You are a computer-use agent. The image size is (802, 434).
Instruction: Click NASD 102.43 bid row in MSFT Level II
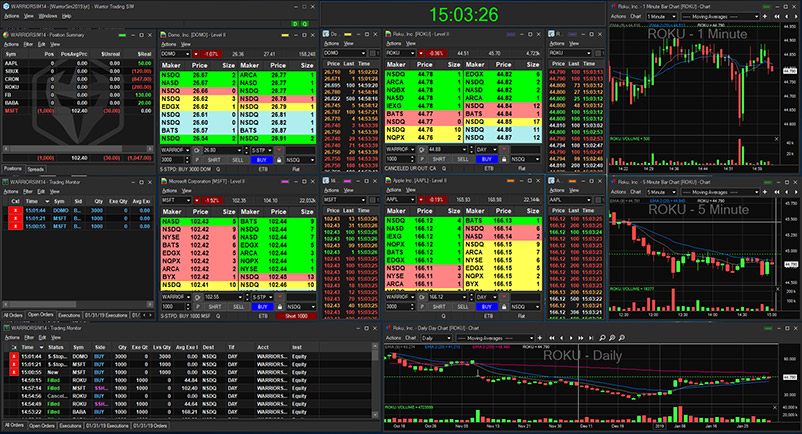point(198,221)
